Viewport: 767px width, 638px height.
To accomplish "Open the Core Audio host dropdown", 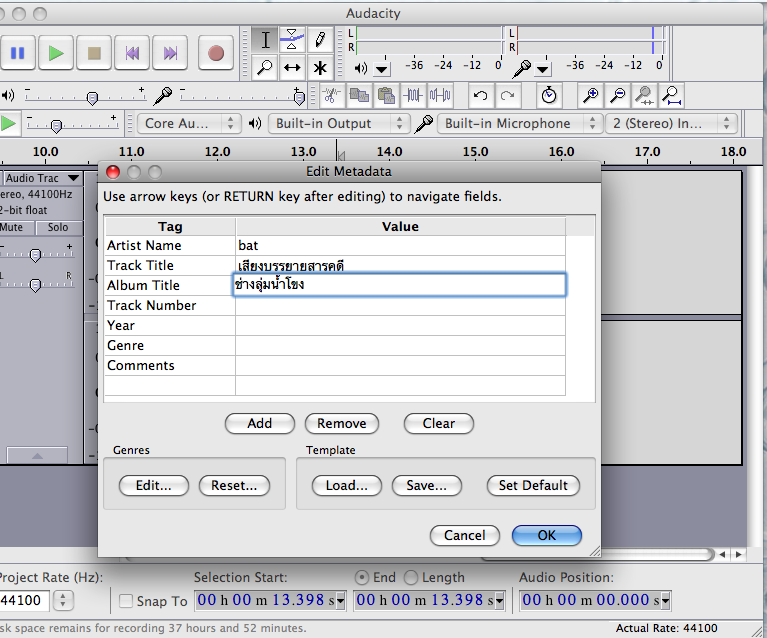I will pos(189,123).
